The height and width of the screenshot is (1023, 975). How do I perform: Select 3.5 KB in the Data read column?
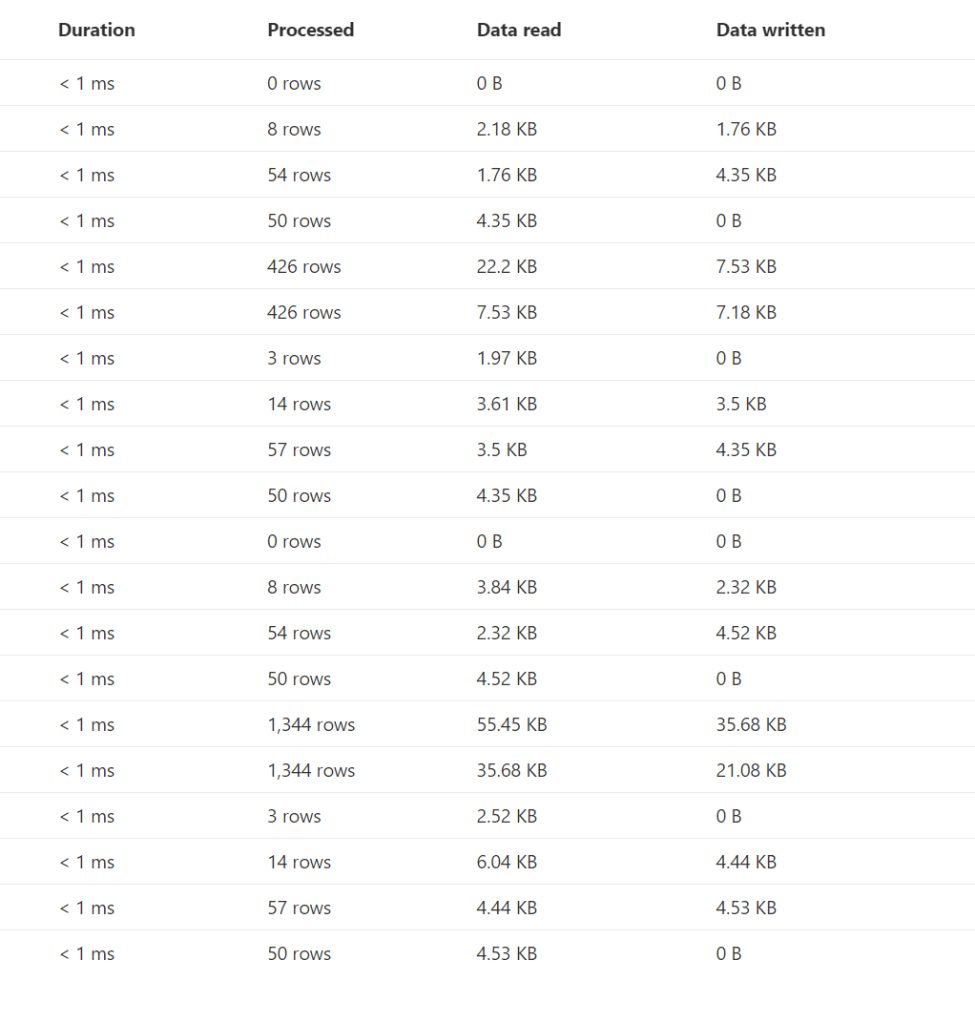point(501,450)
